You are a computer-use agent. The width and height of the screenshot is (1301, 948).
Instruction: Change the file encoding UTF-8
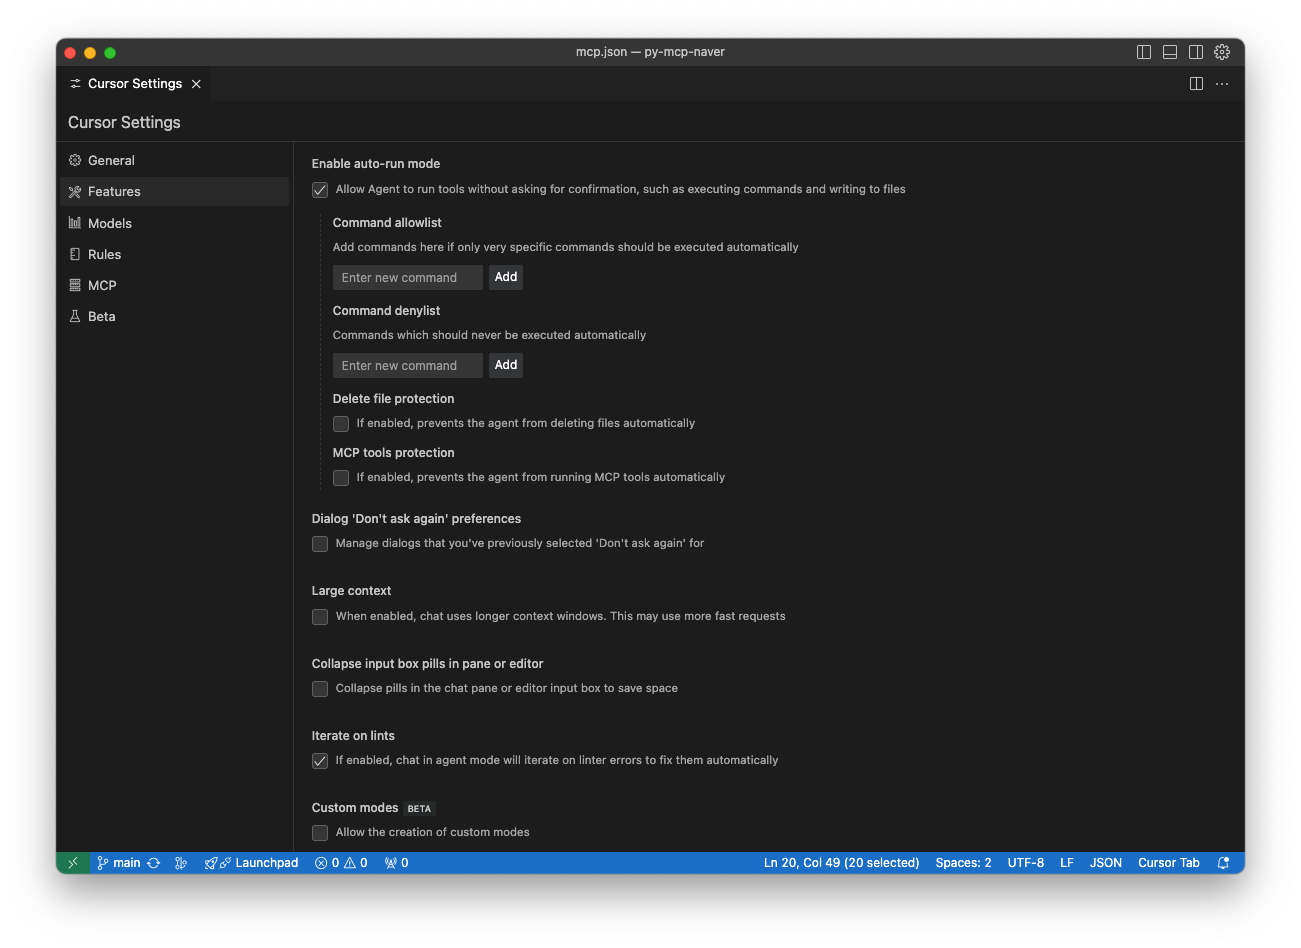1026,863
